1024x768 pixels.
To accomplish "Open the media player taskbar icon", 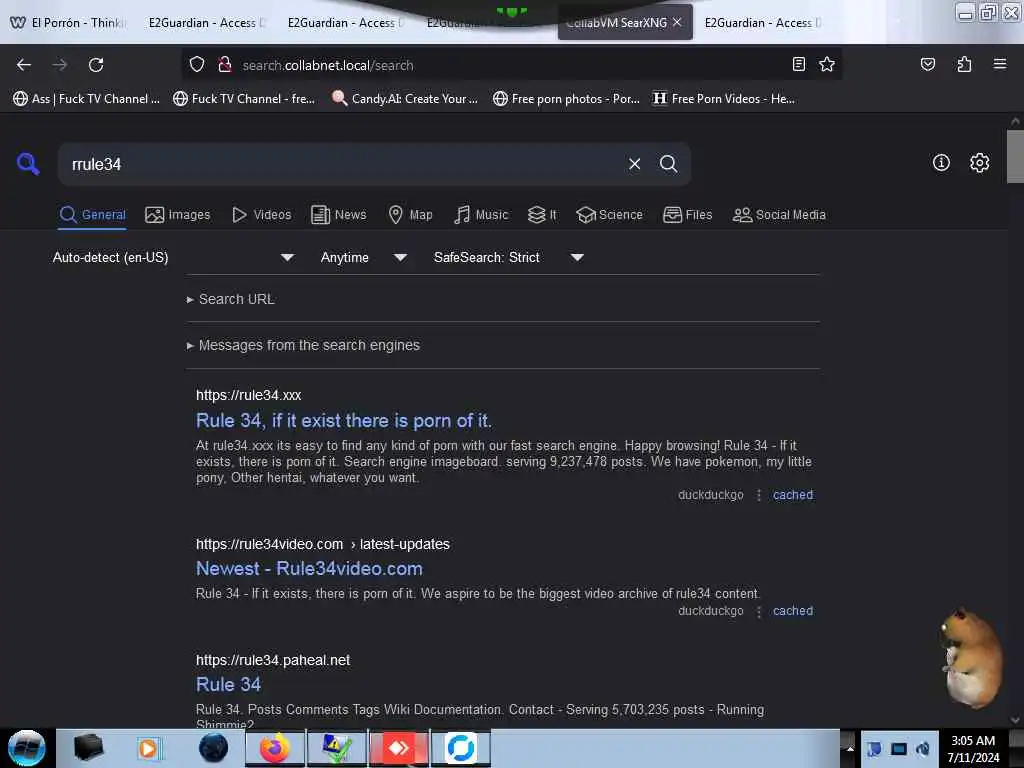I will 148,748.
